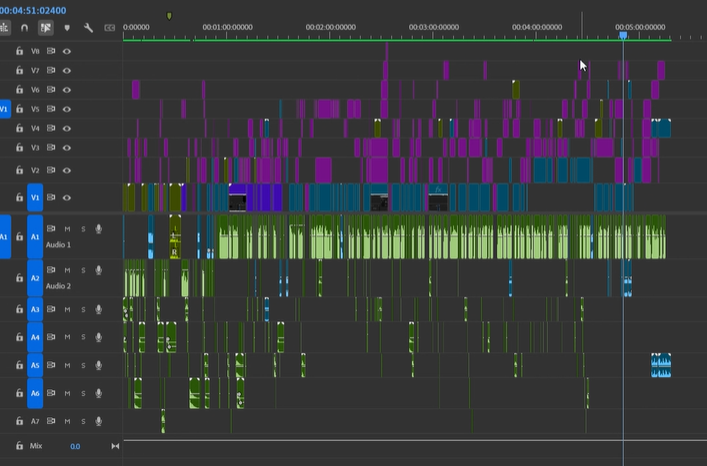
Task: Toggle sync lock on track A7
Action: [51, 421]
